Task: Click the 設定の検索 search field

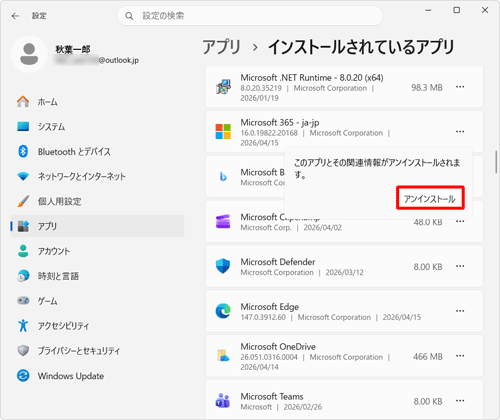Action: (250, 16)
